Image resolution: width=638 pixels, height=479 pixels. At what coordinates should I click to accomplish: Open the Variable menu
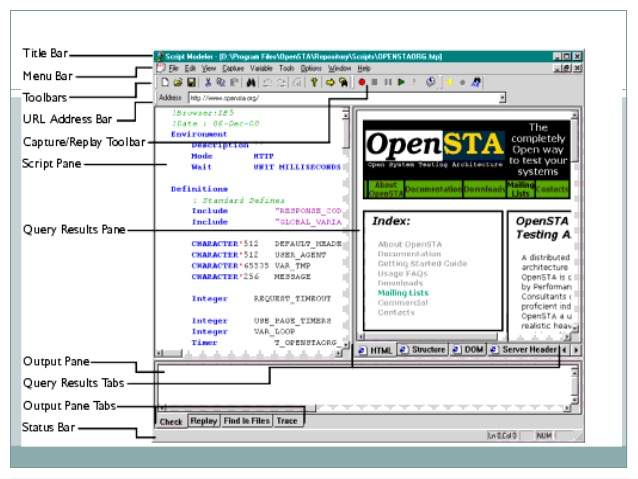(261, 68)
